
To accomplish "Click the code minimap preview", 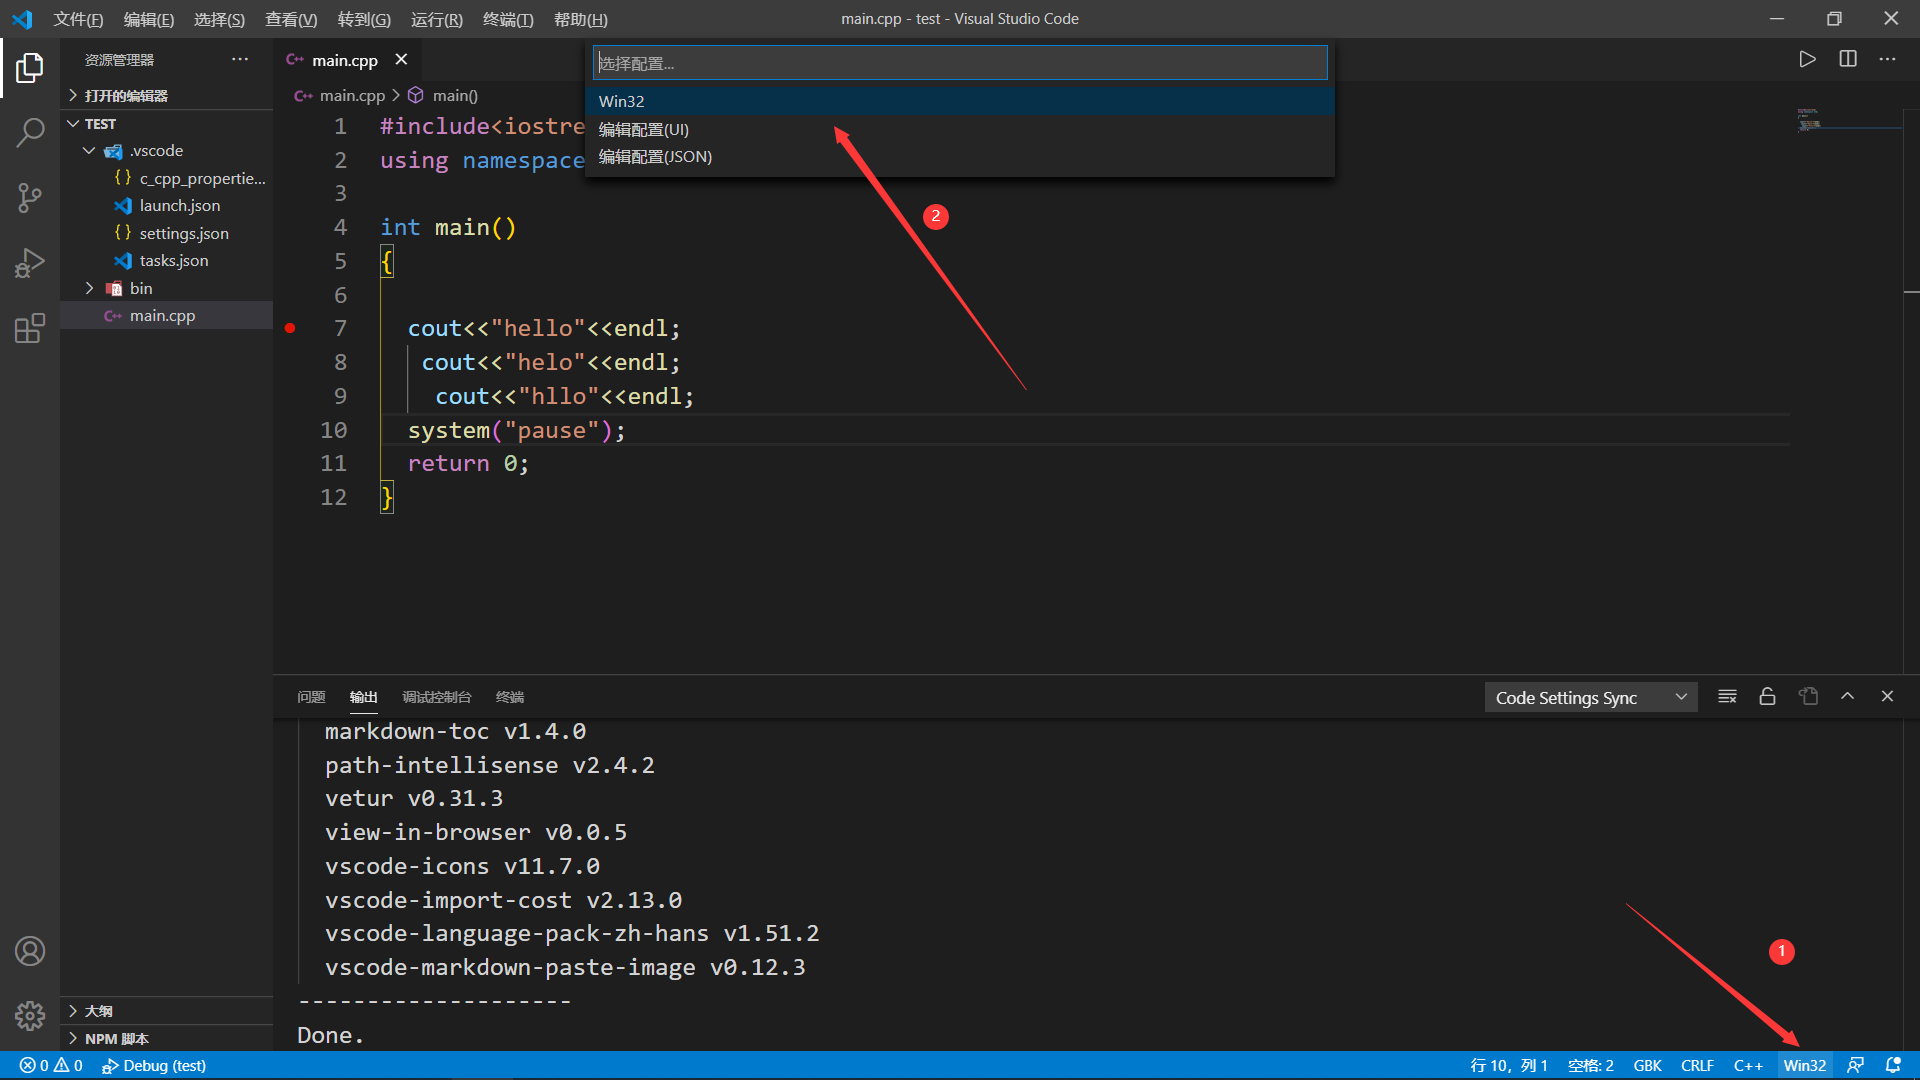I will (x=1809, y=119).
